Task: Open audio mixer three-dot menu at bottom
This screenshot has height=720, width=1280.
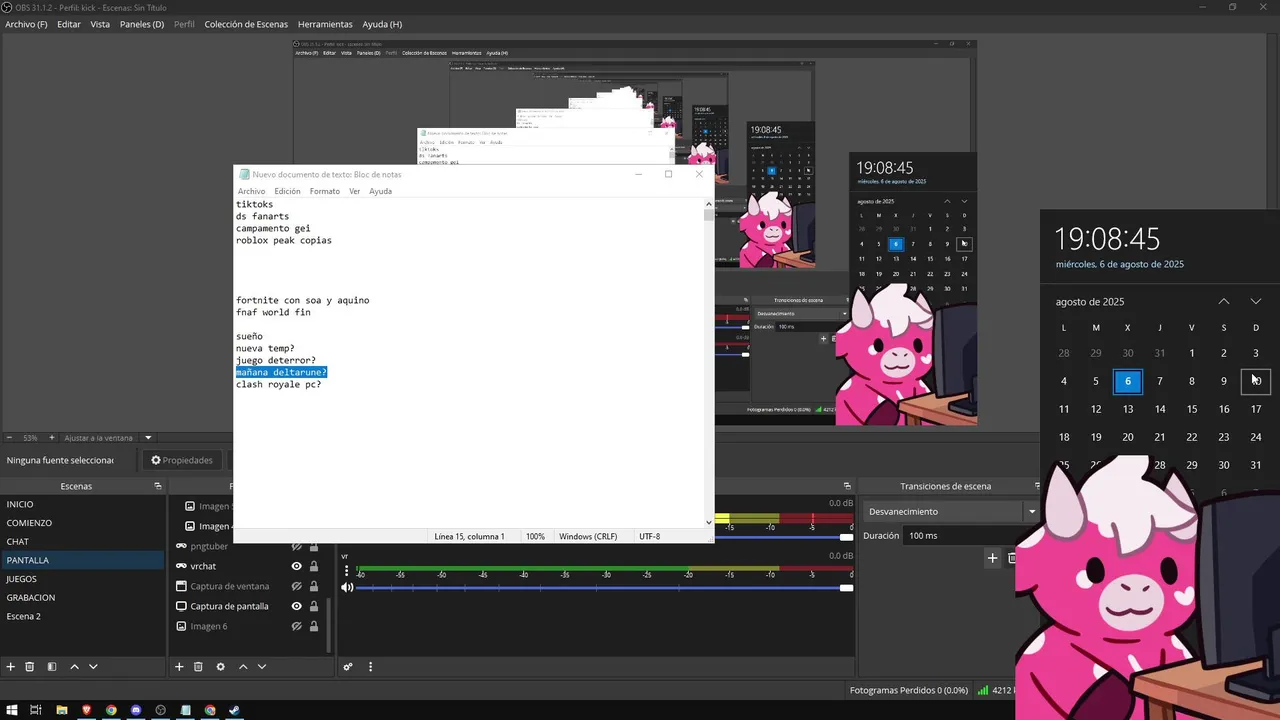Action: [371, 667]
